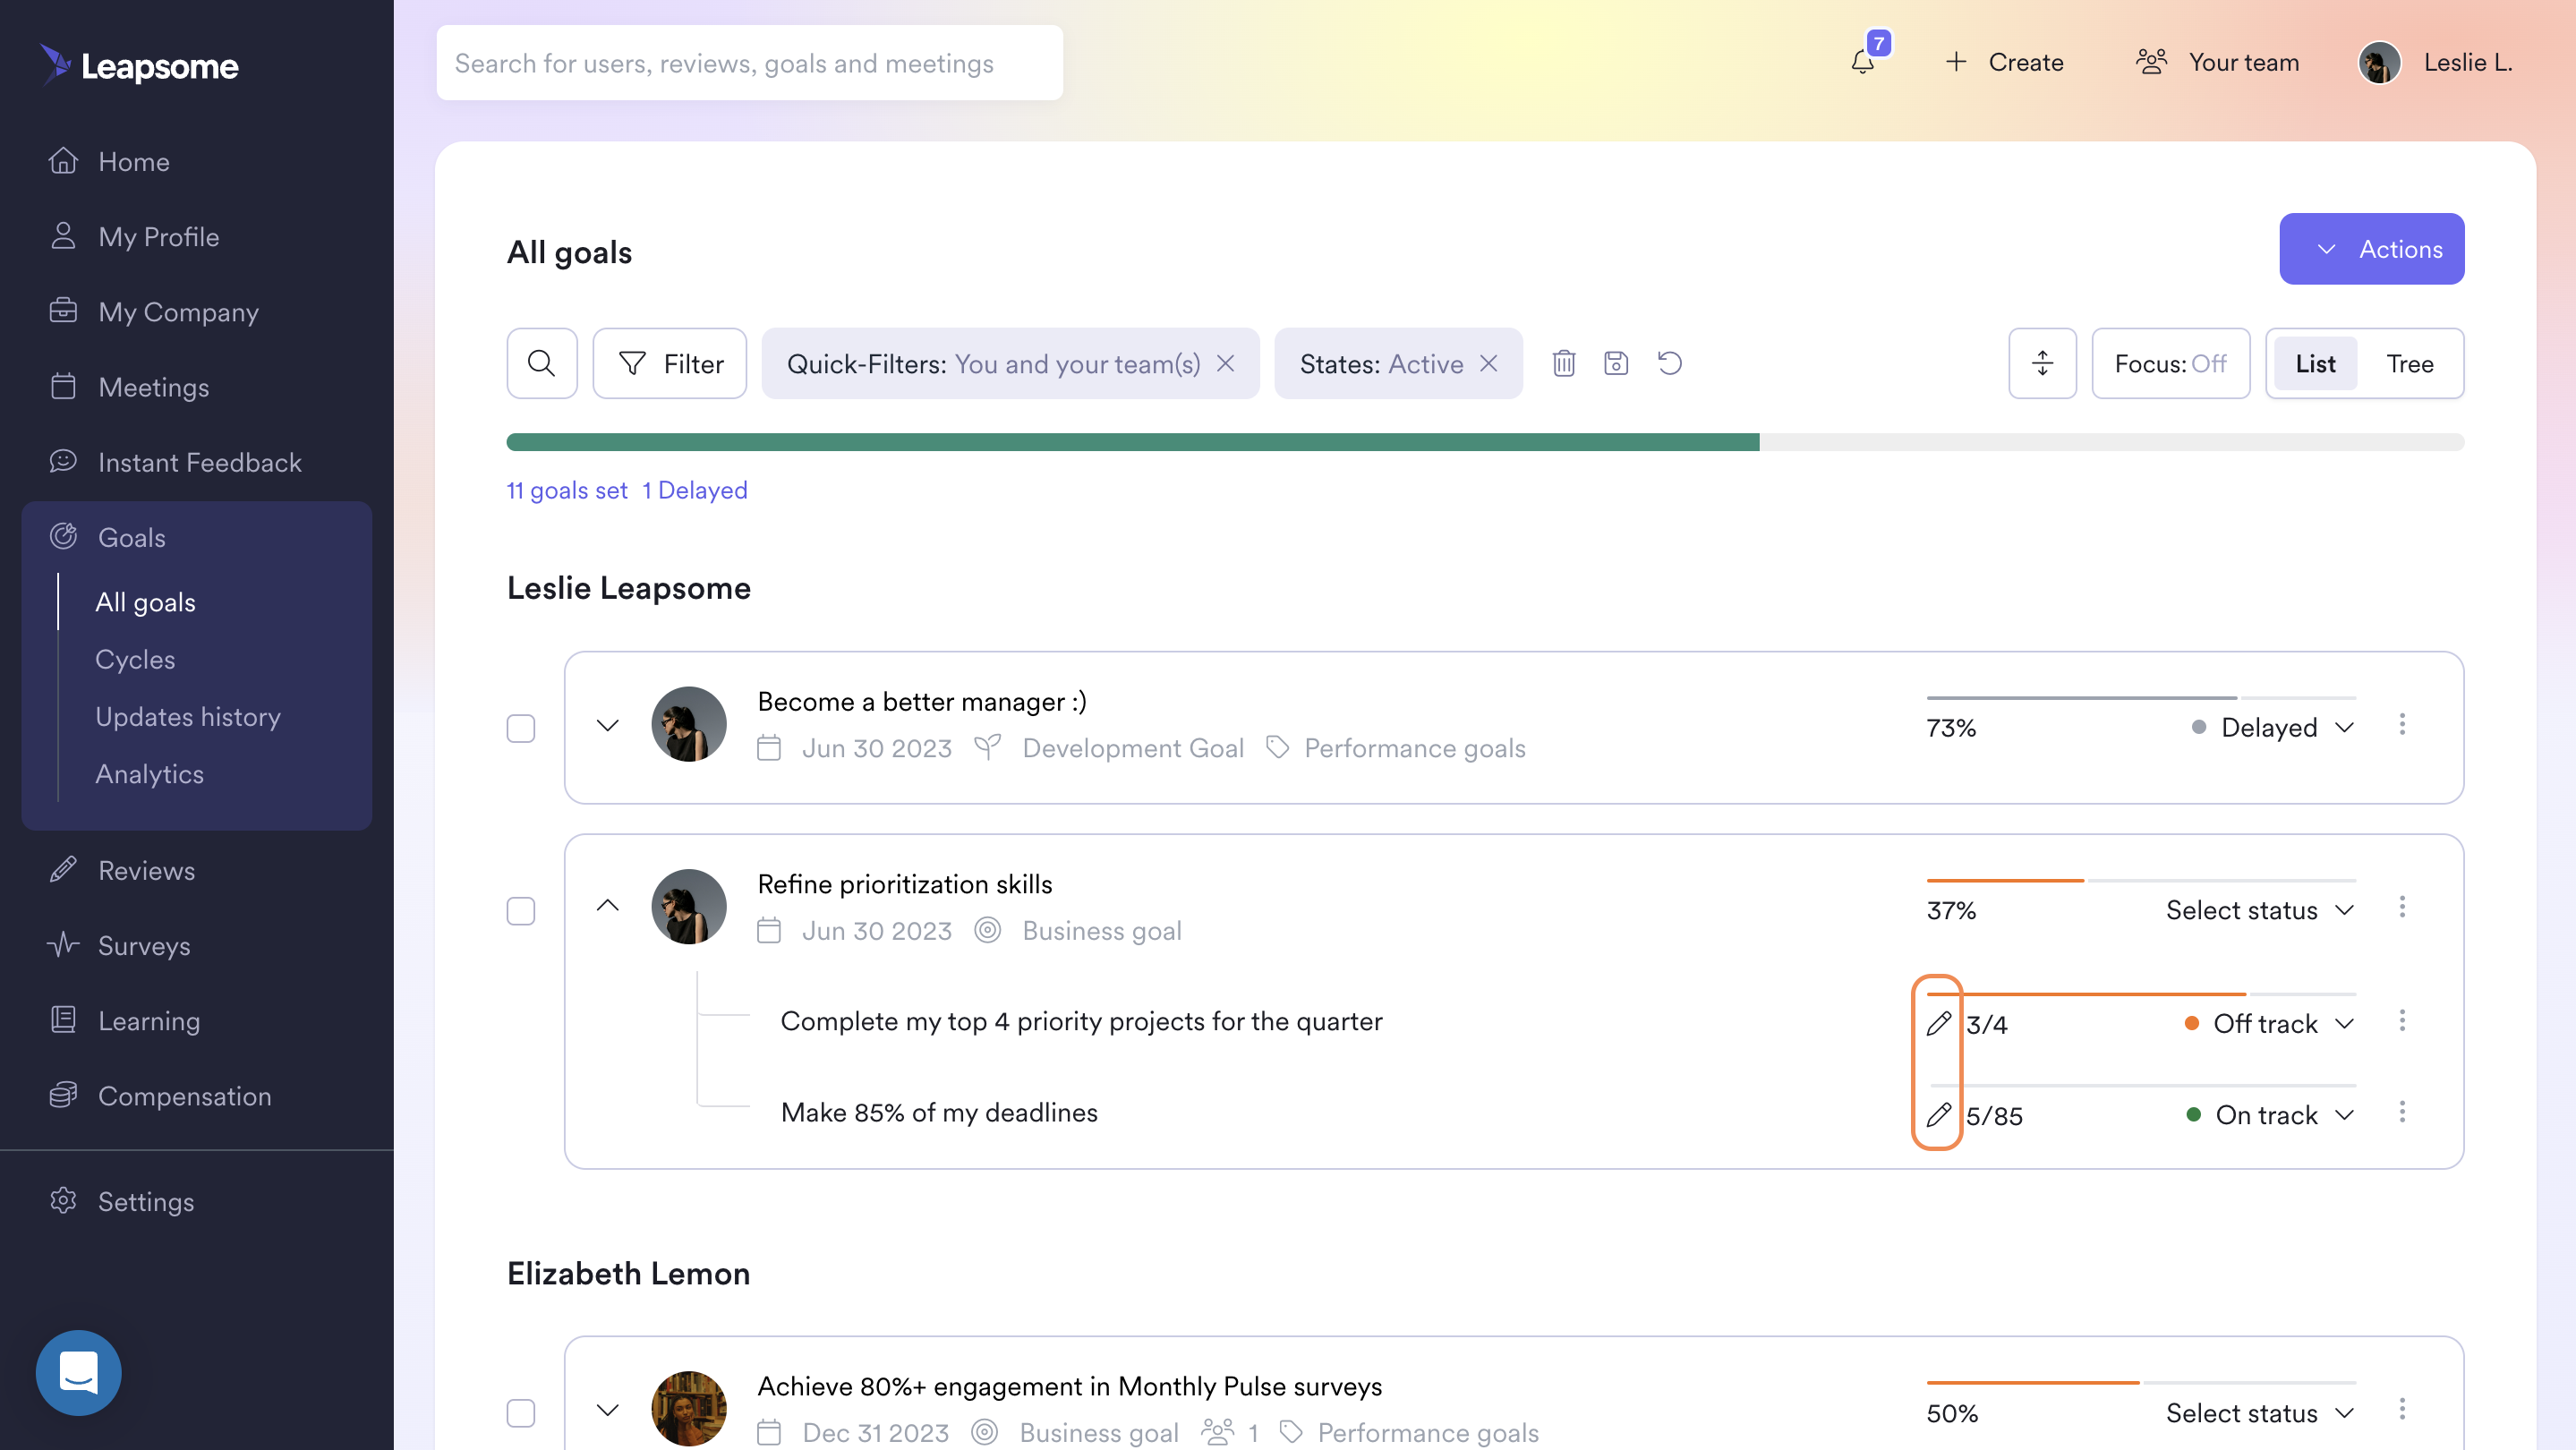The height and width of the screenshot is (1450, 2576).
Task: Reset filters with the undo arrow icon
Action: (x=1670, y=363)
